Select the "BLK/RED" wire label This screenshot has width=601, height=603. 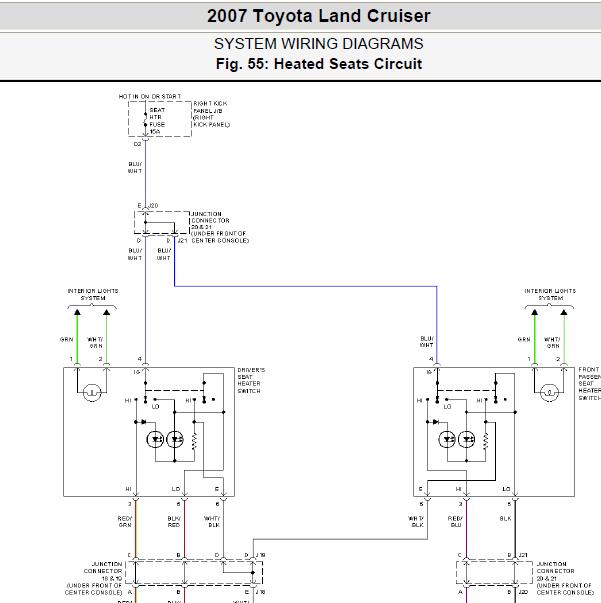[174, 521]
